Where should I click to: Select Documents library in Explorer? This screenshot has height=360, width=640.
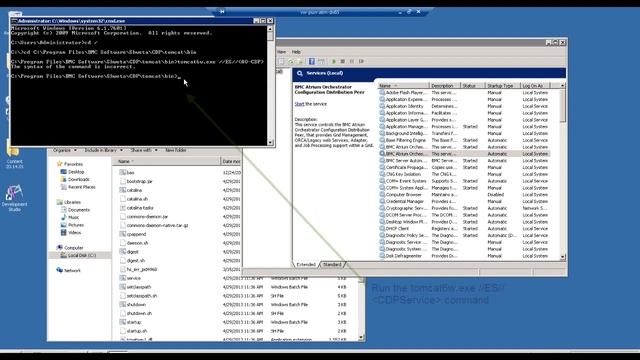click(x=75, y=210)
